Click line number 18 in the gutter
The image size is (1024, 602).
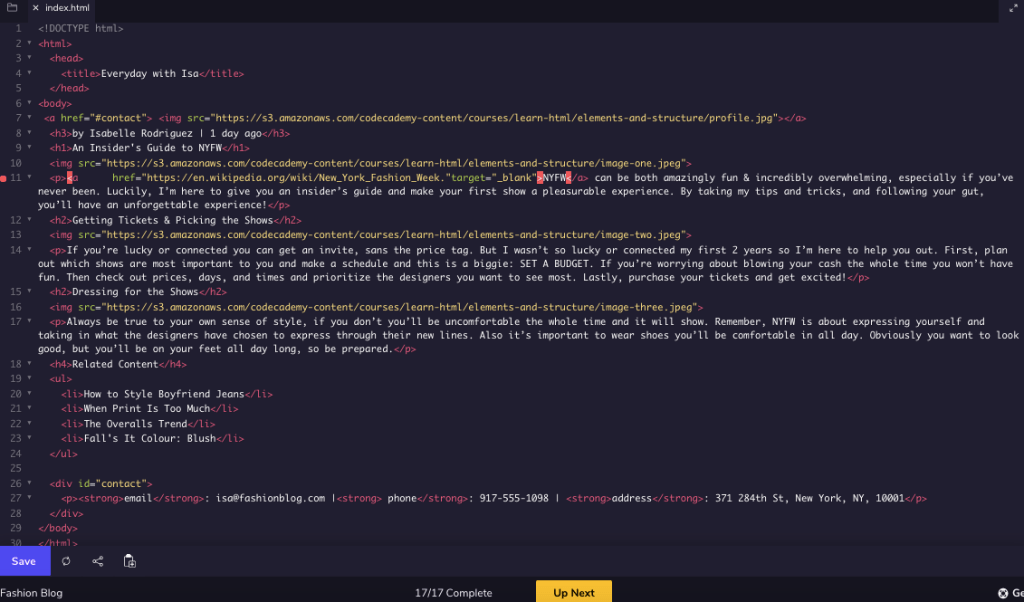coord(15,365)
